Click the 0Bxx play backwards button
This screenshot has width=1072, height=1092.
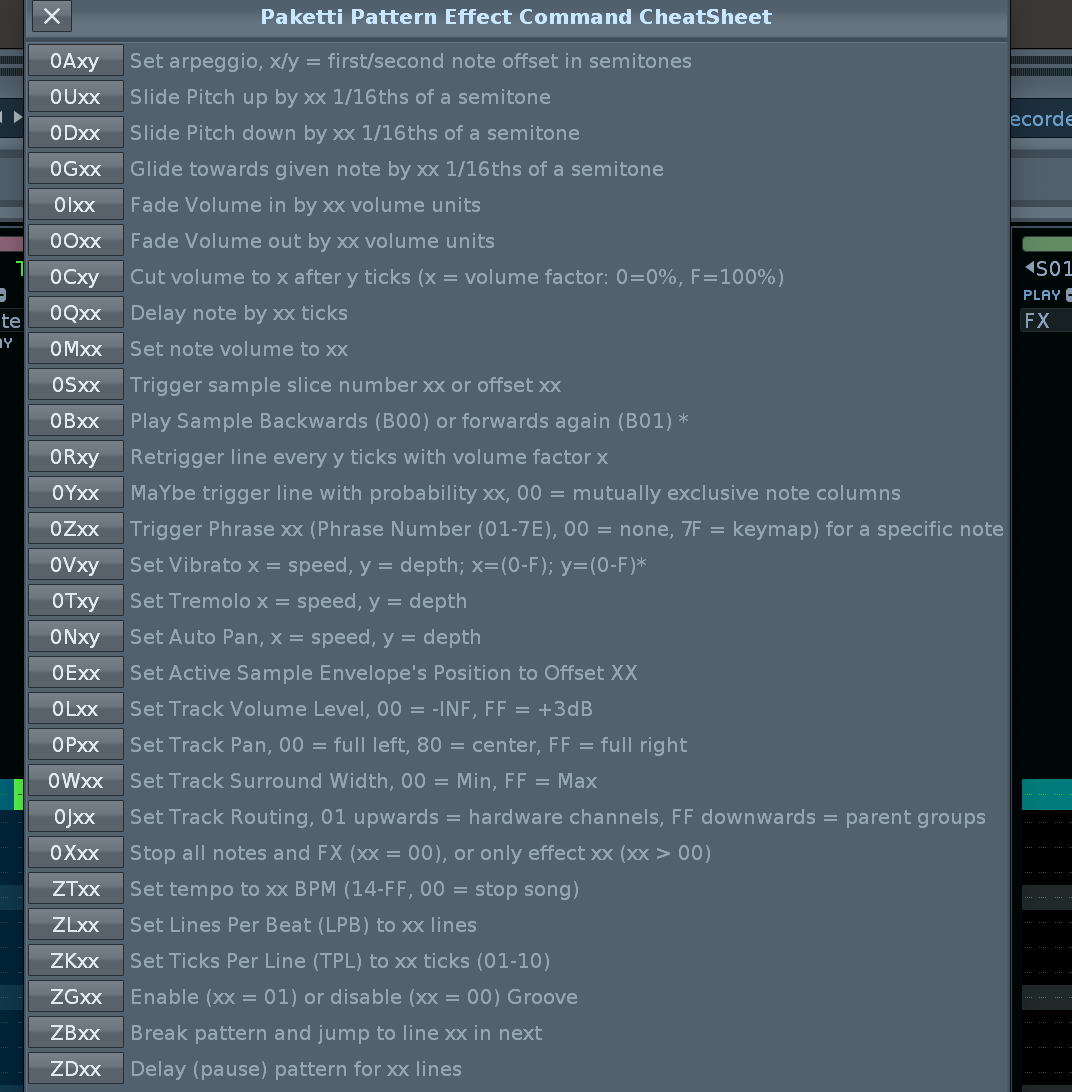(76, 421)
